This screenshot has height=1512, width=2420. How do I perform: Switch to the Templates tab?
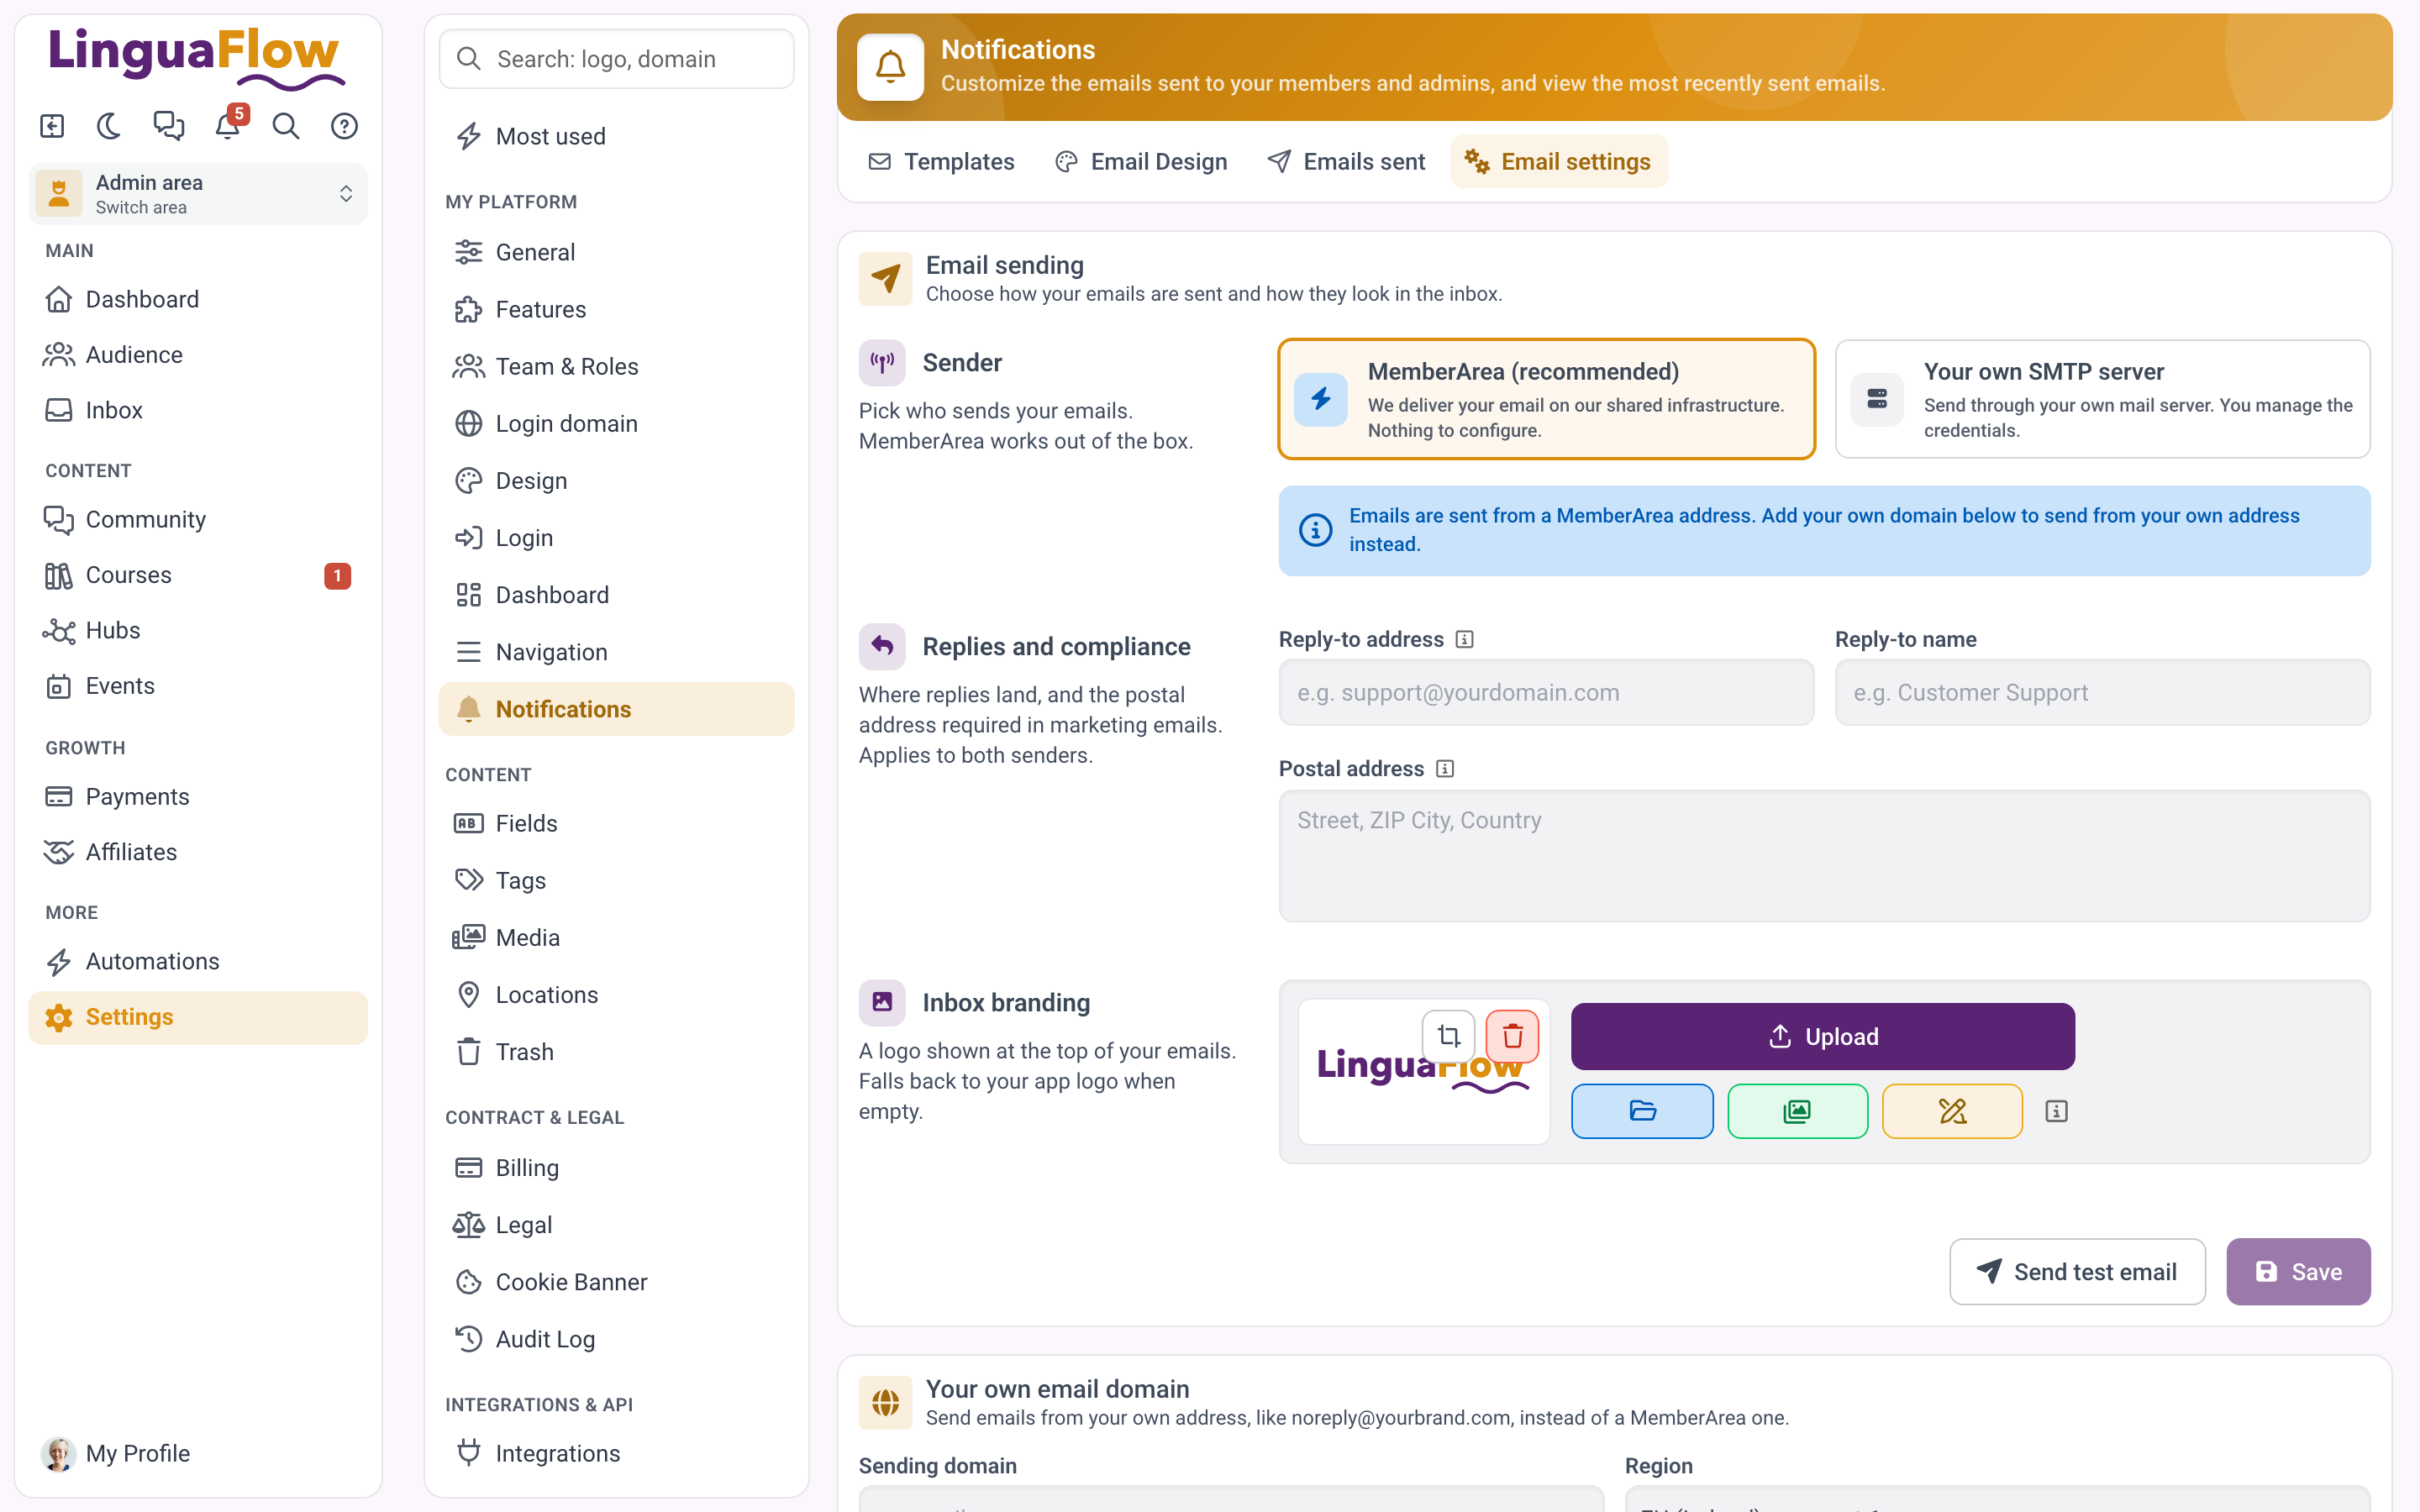coord(941,161)
